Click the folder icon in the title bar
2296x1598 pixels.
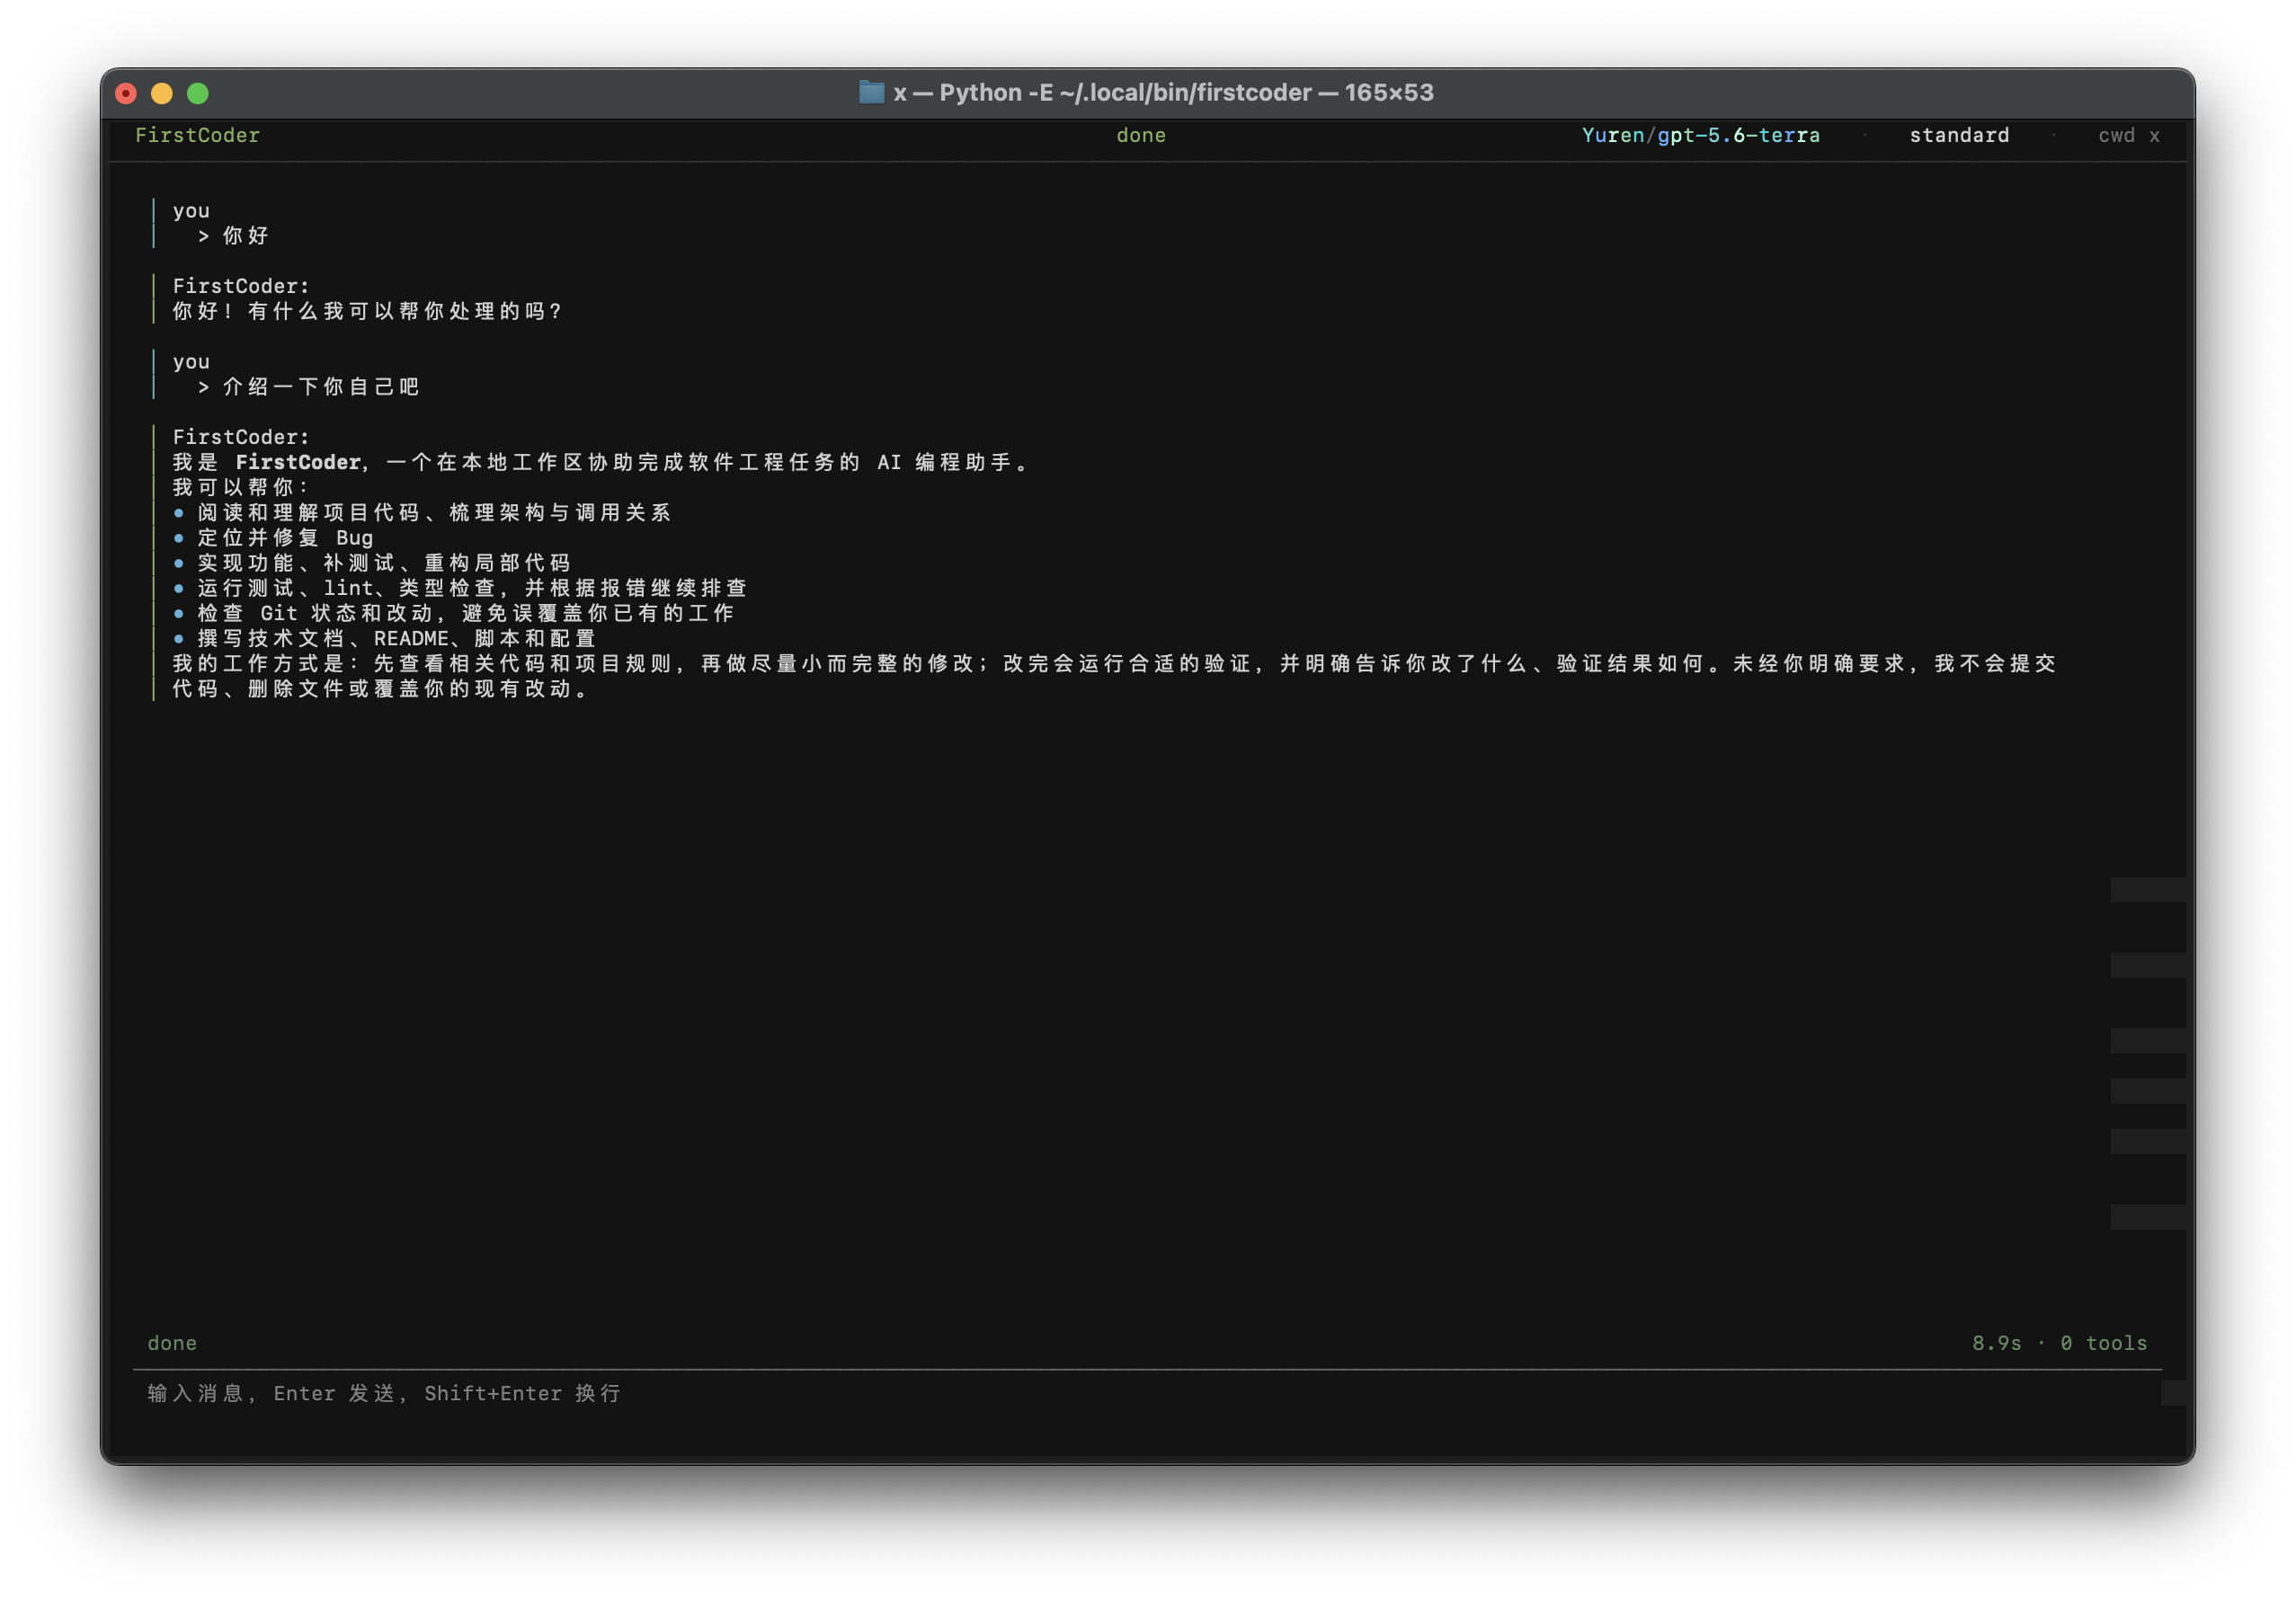[871, 93]
